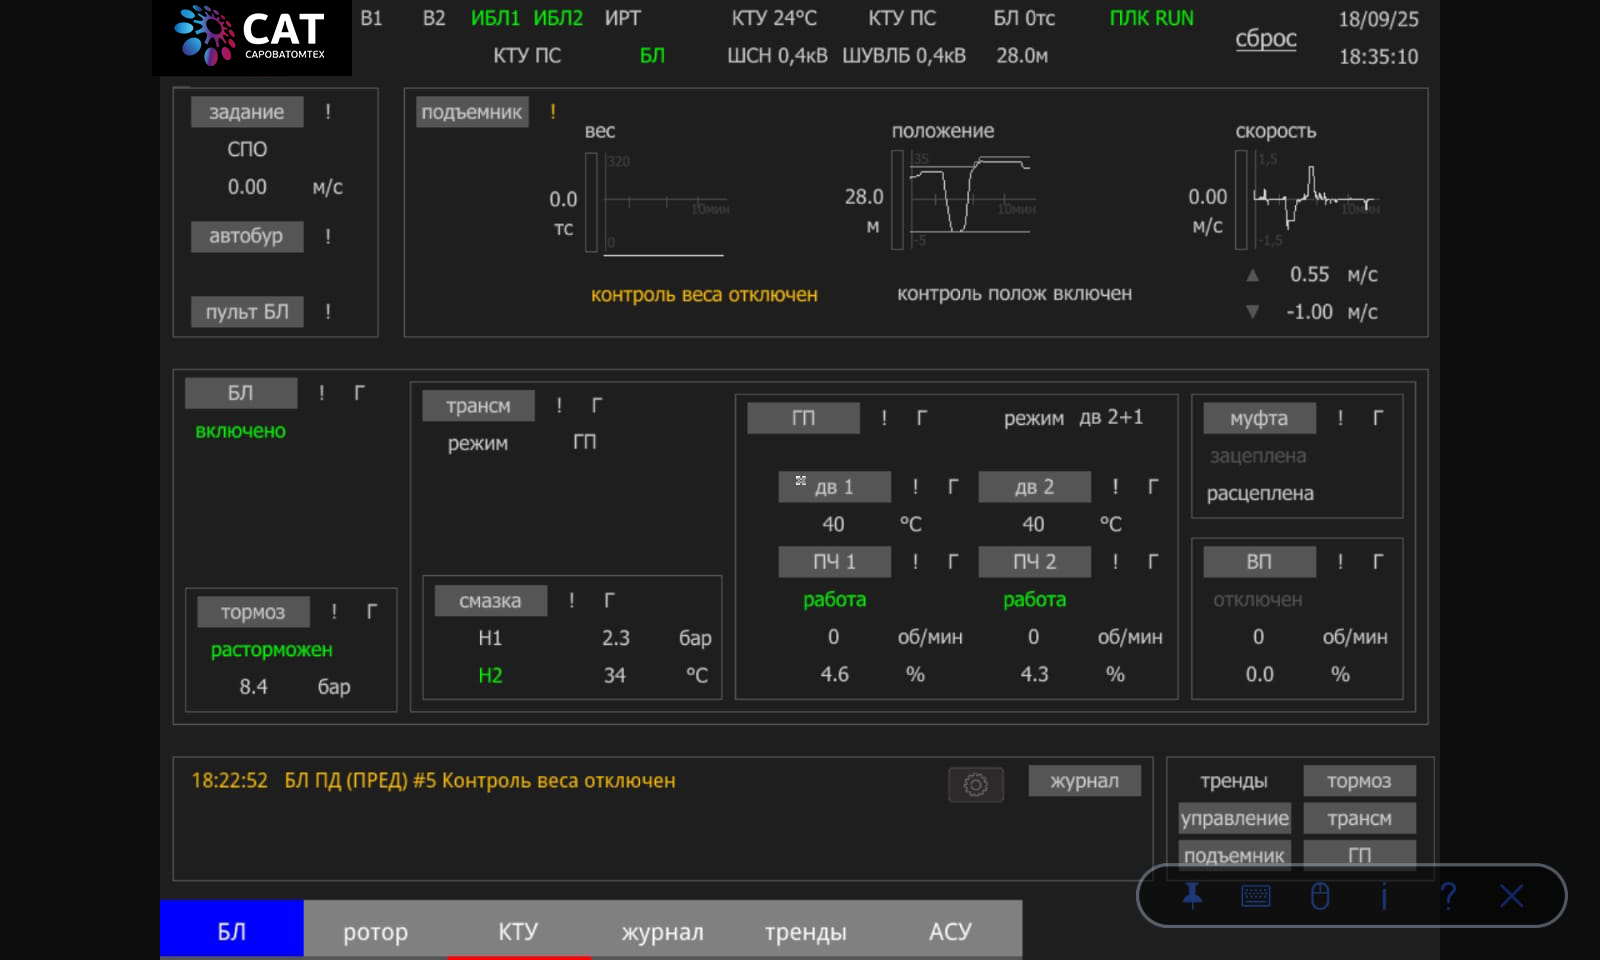Viewport: 1600px width, 960px height.
Task: Click the small marker icon on дв 1 button
Action: tap(800, 481)
